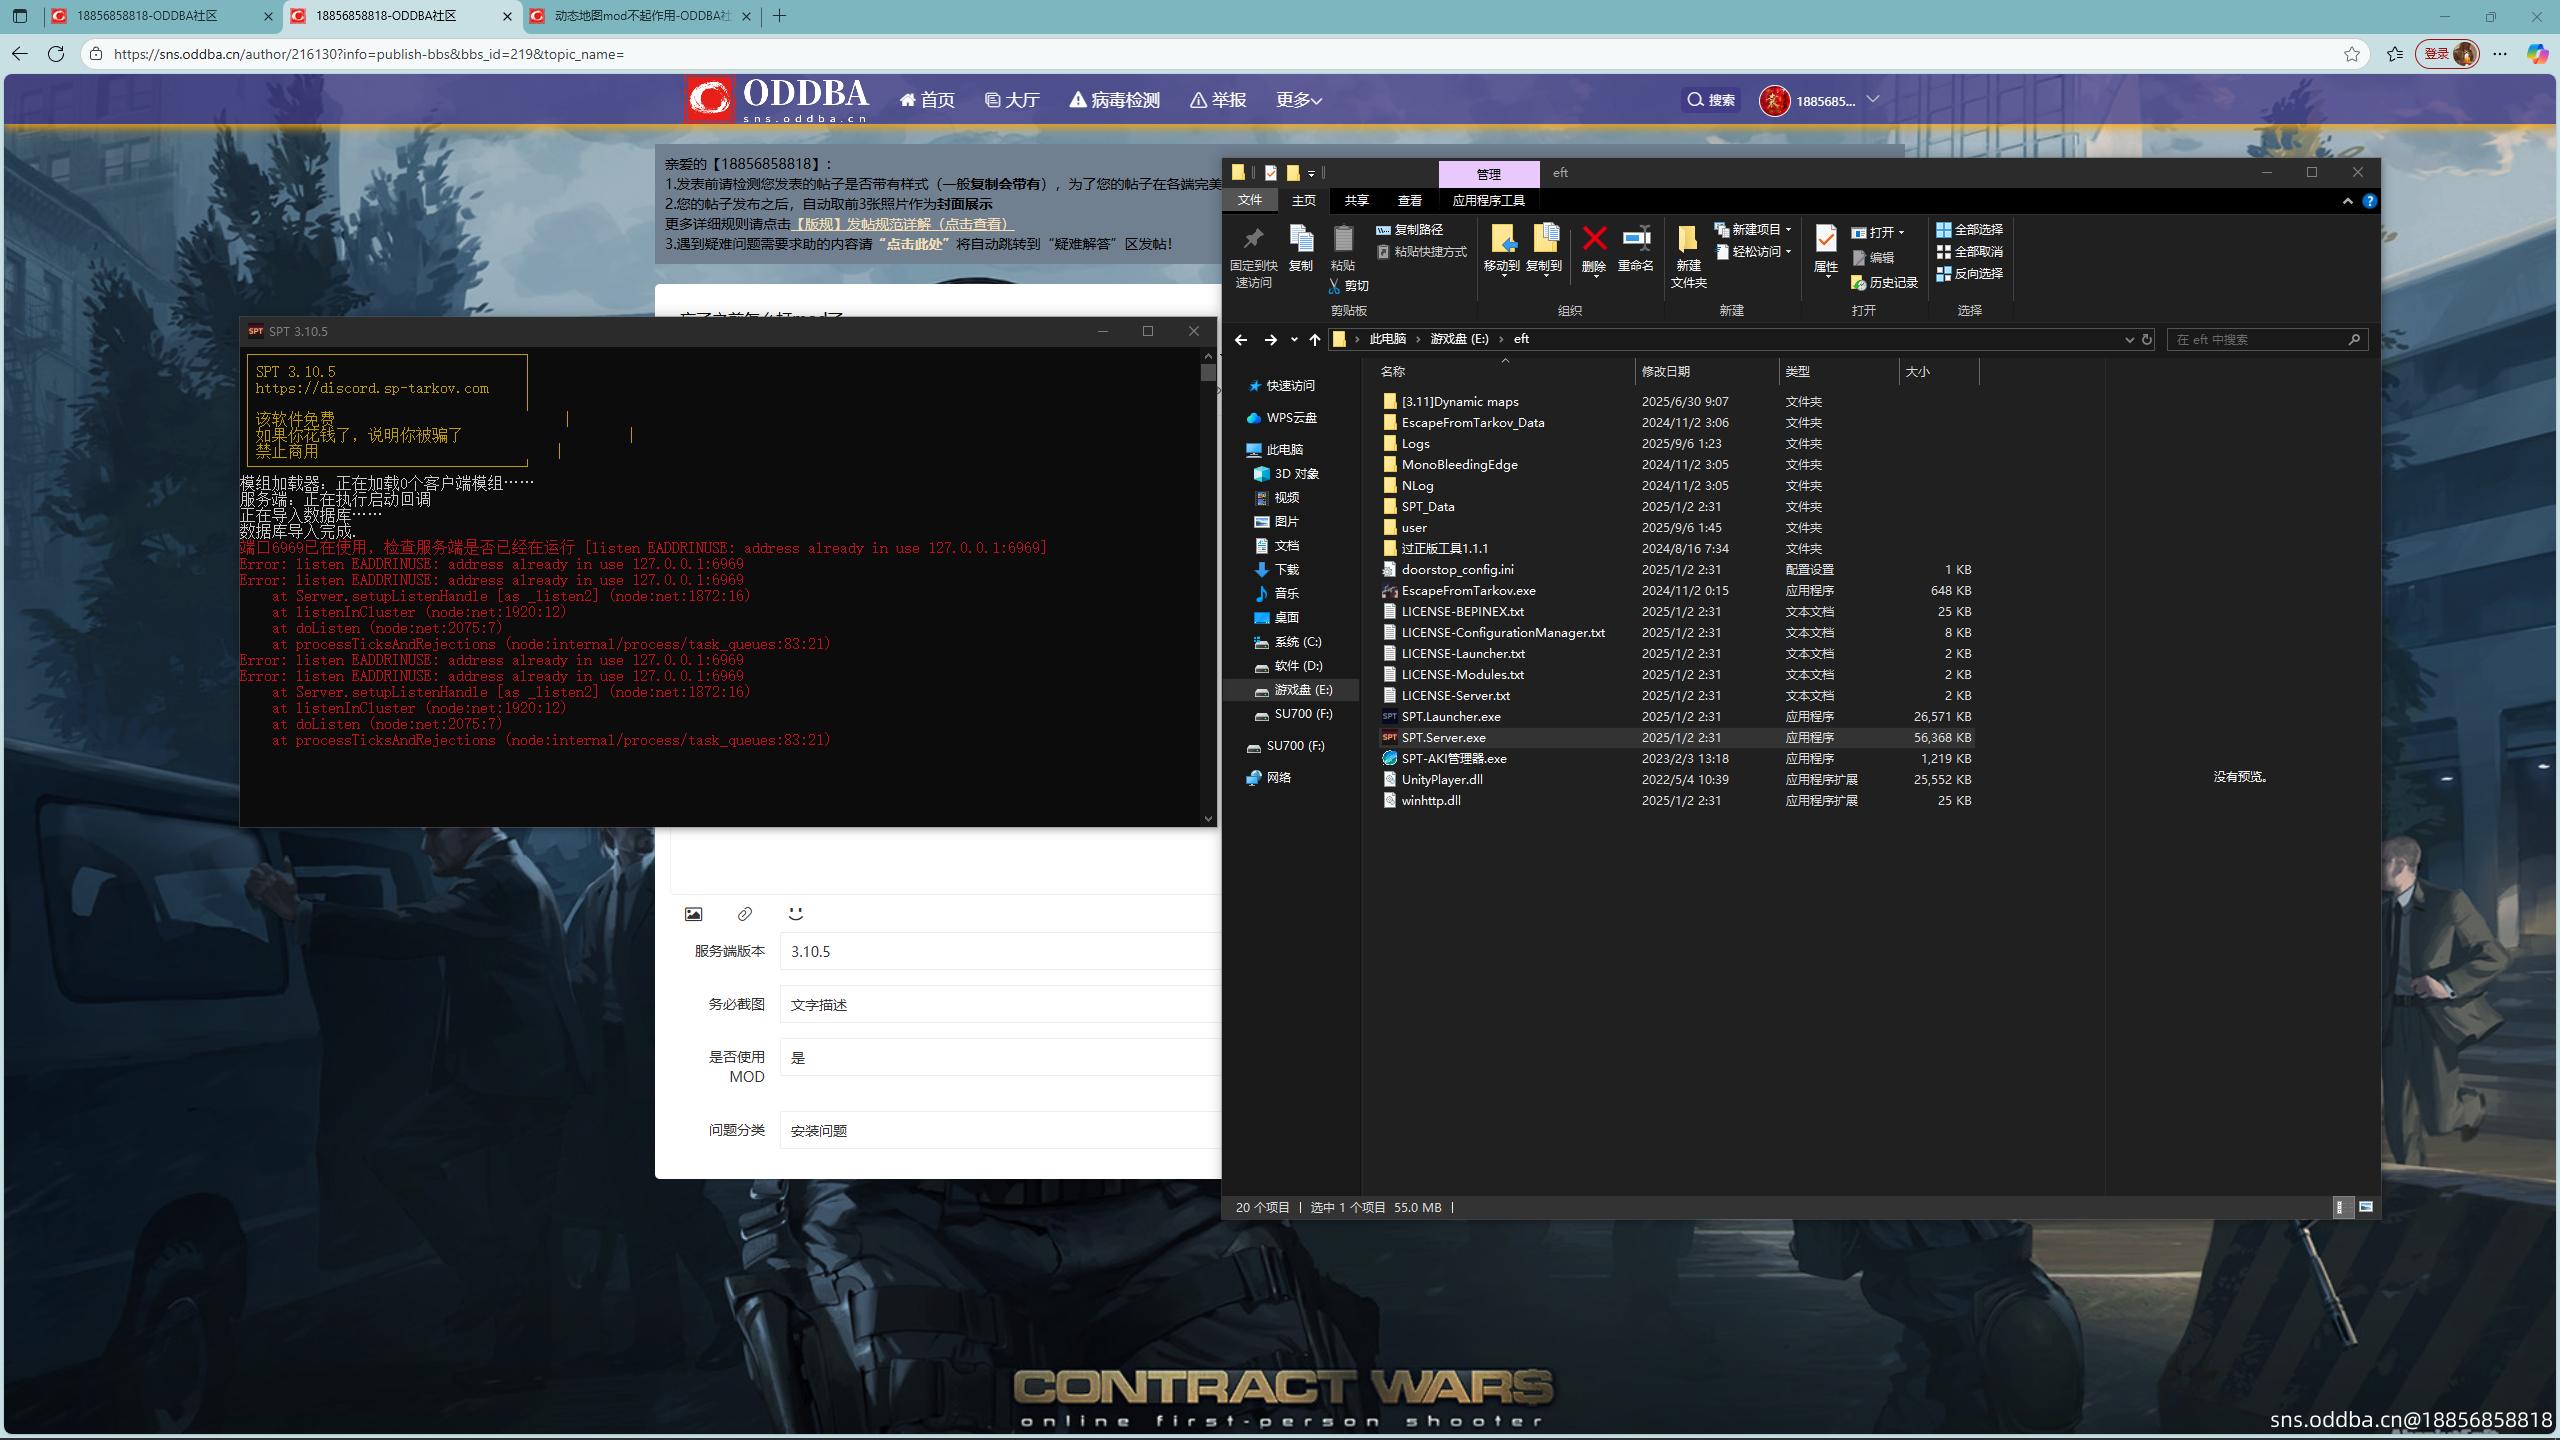Screen dimensions: 2560x1440
Task: Expand the user account dropdown 1885685...
Action: [1873, 99]
